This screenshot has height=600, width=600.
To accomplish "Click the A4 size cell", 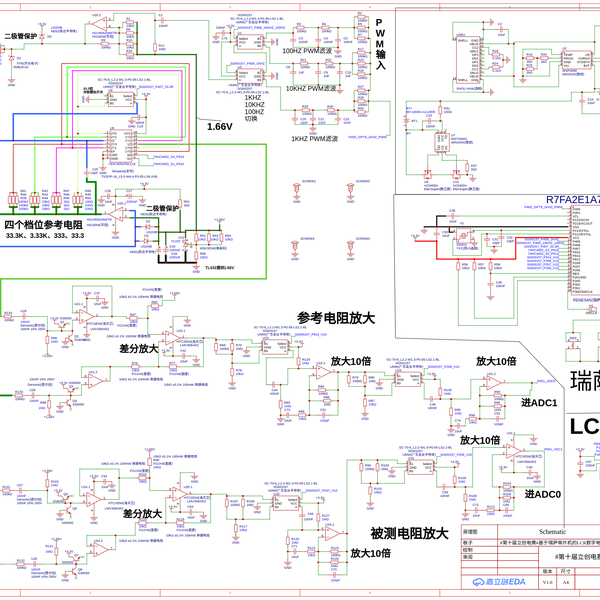I will (x=566, y=582).
